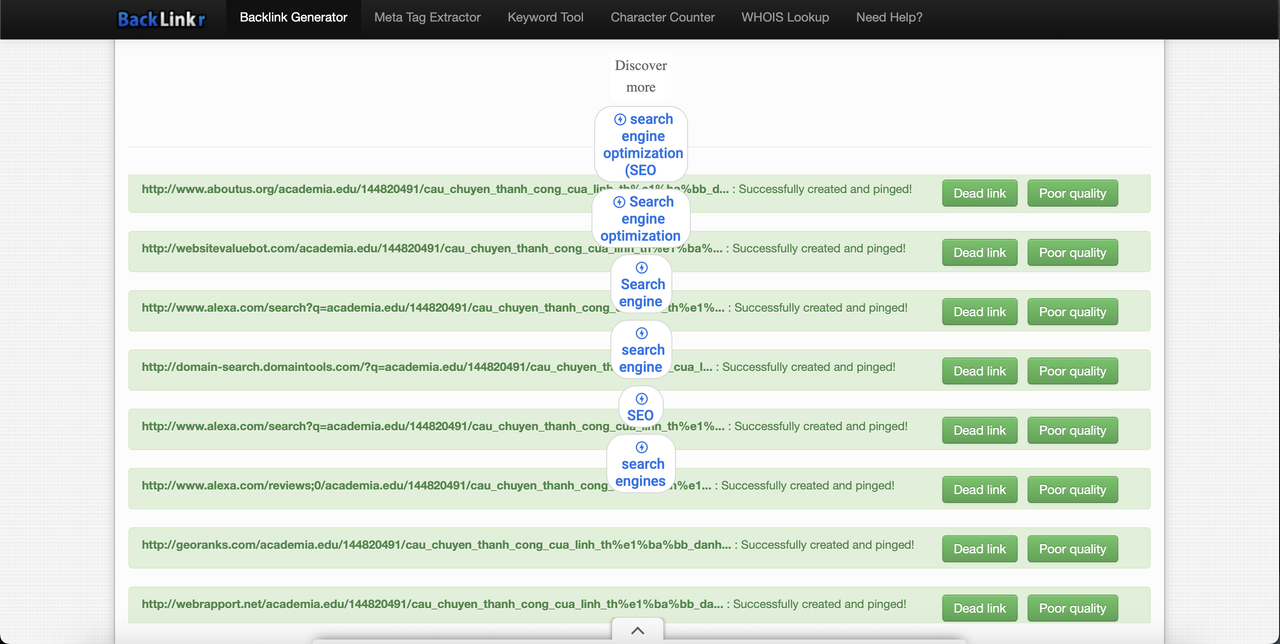Go to the Character Counter tab
The image size is (1280, 644).
click(663, 17)
